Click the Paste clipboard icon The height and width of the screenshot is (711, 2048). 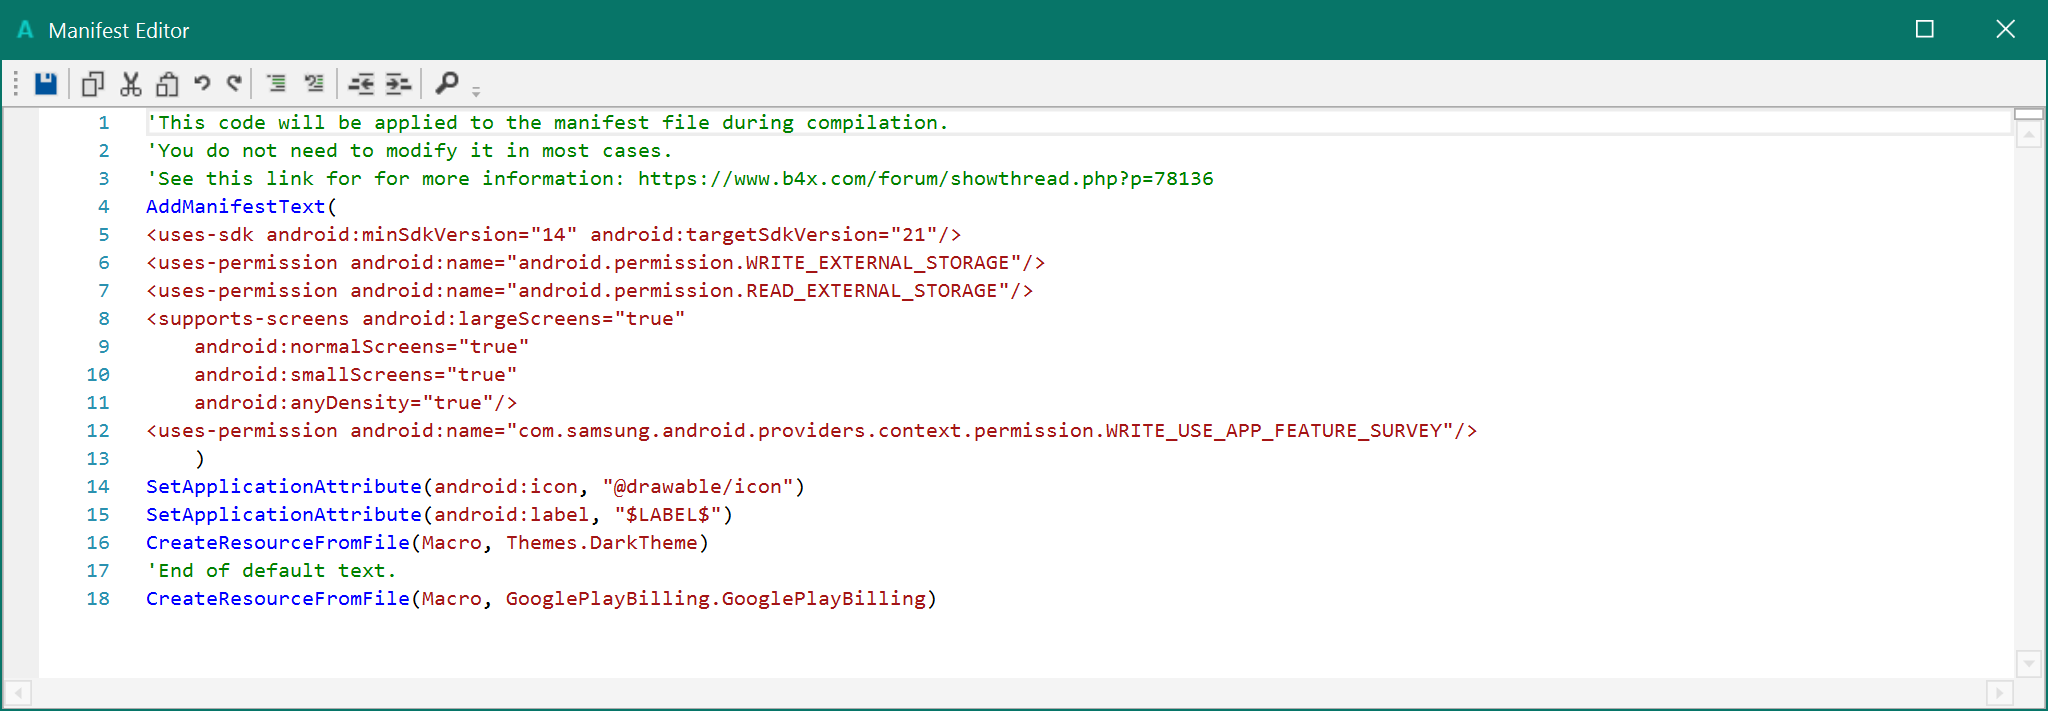point(167,84)
